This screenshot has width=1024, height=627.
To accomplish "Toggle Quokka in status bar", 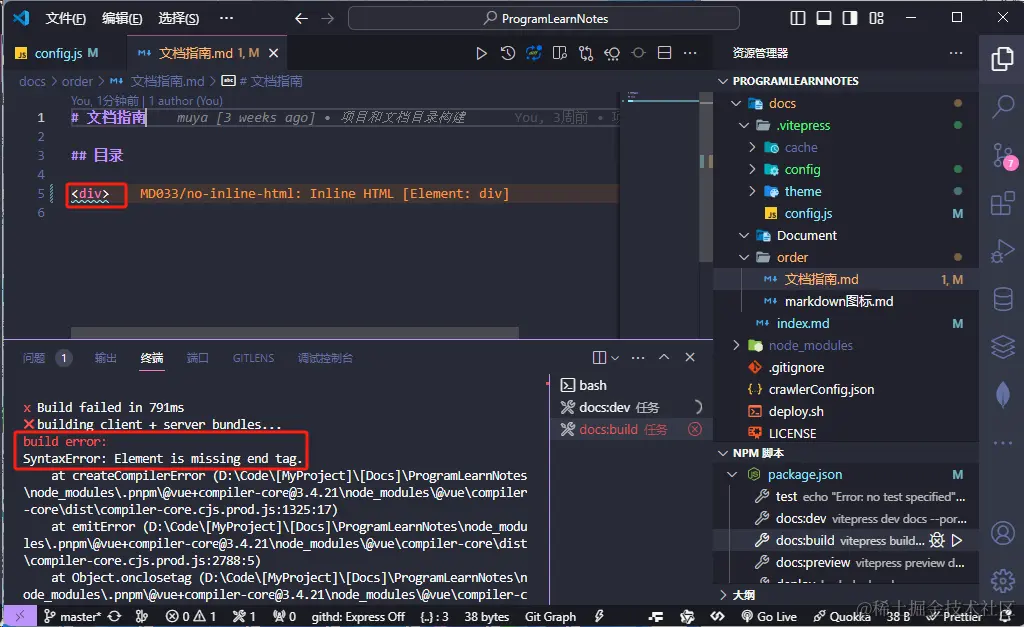I will [842, 617].
